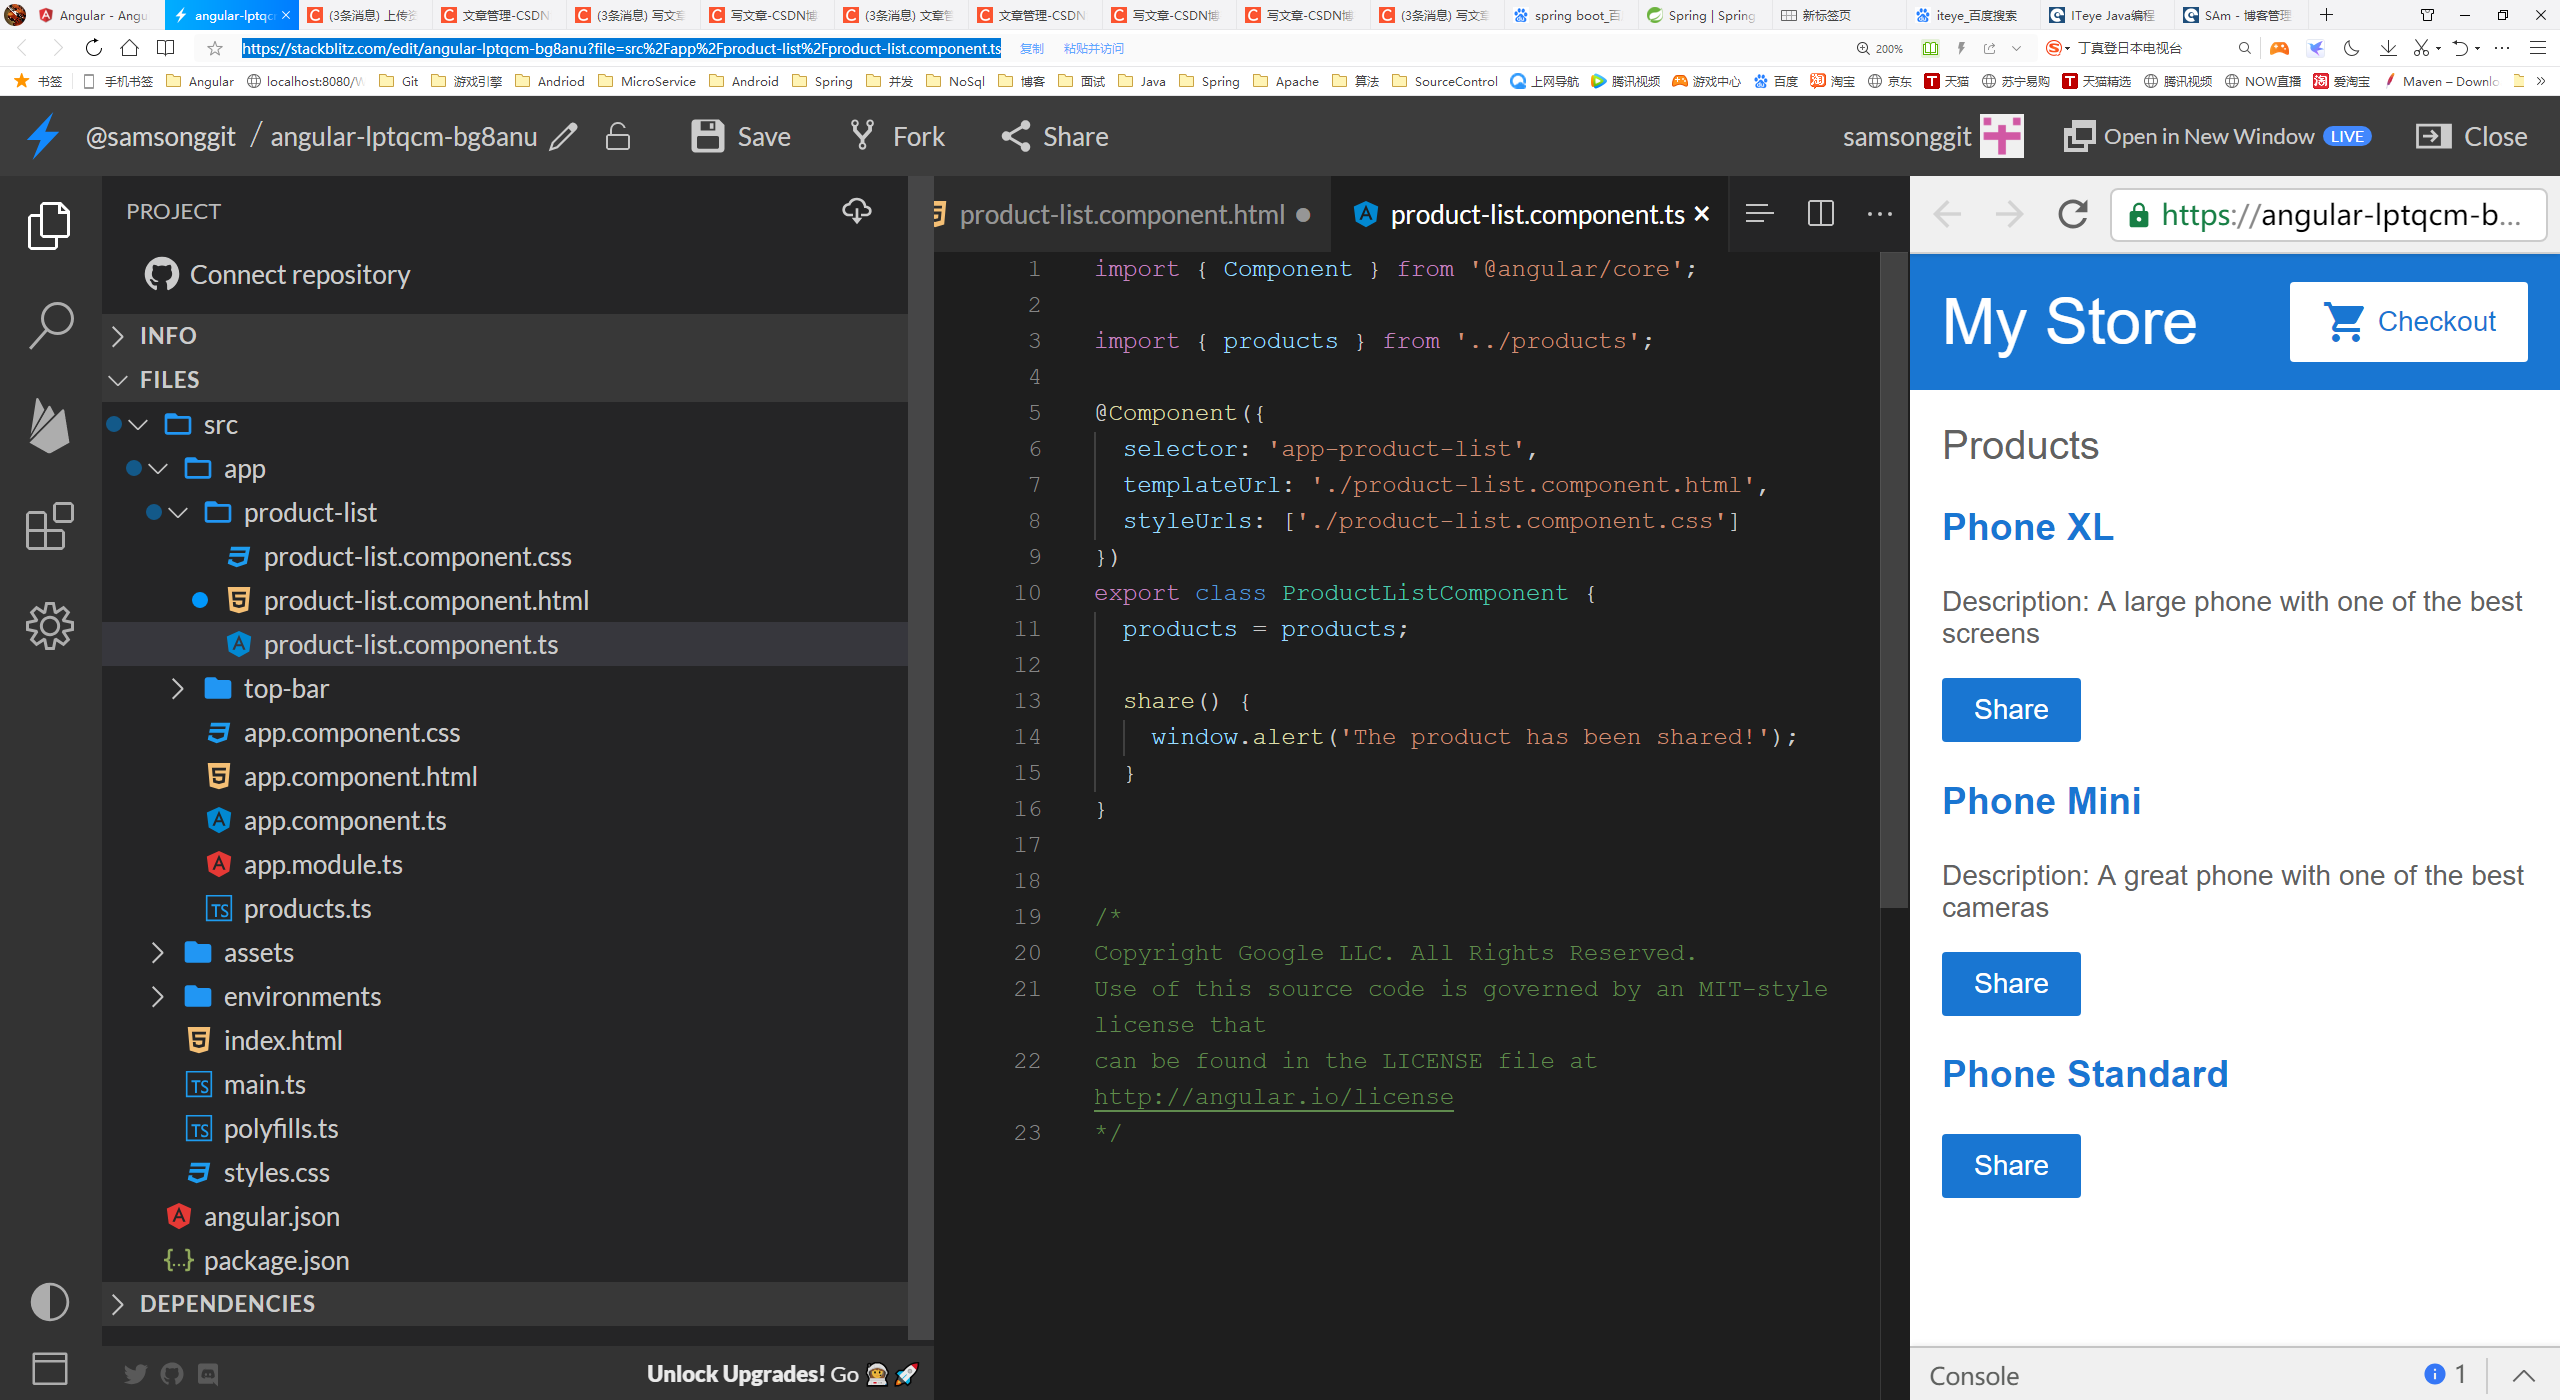Close the preview pane with Close button
This screenshot has height=1400, width=2560.
pyautogui.click(x=2472, y=136)
